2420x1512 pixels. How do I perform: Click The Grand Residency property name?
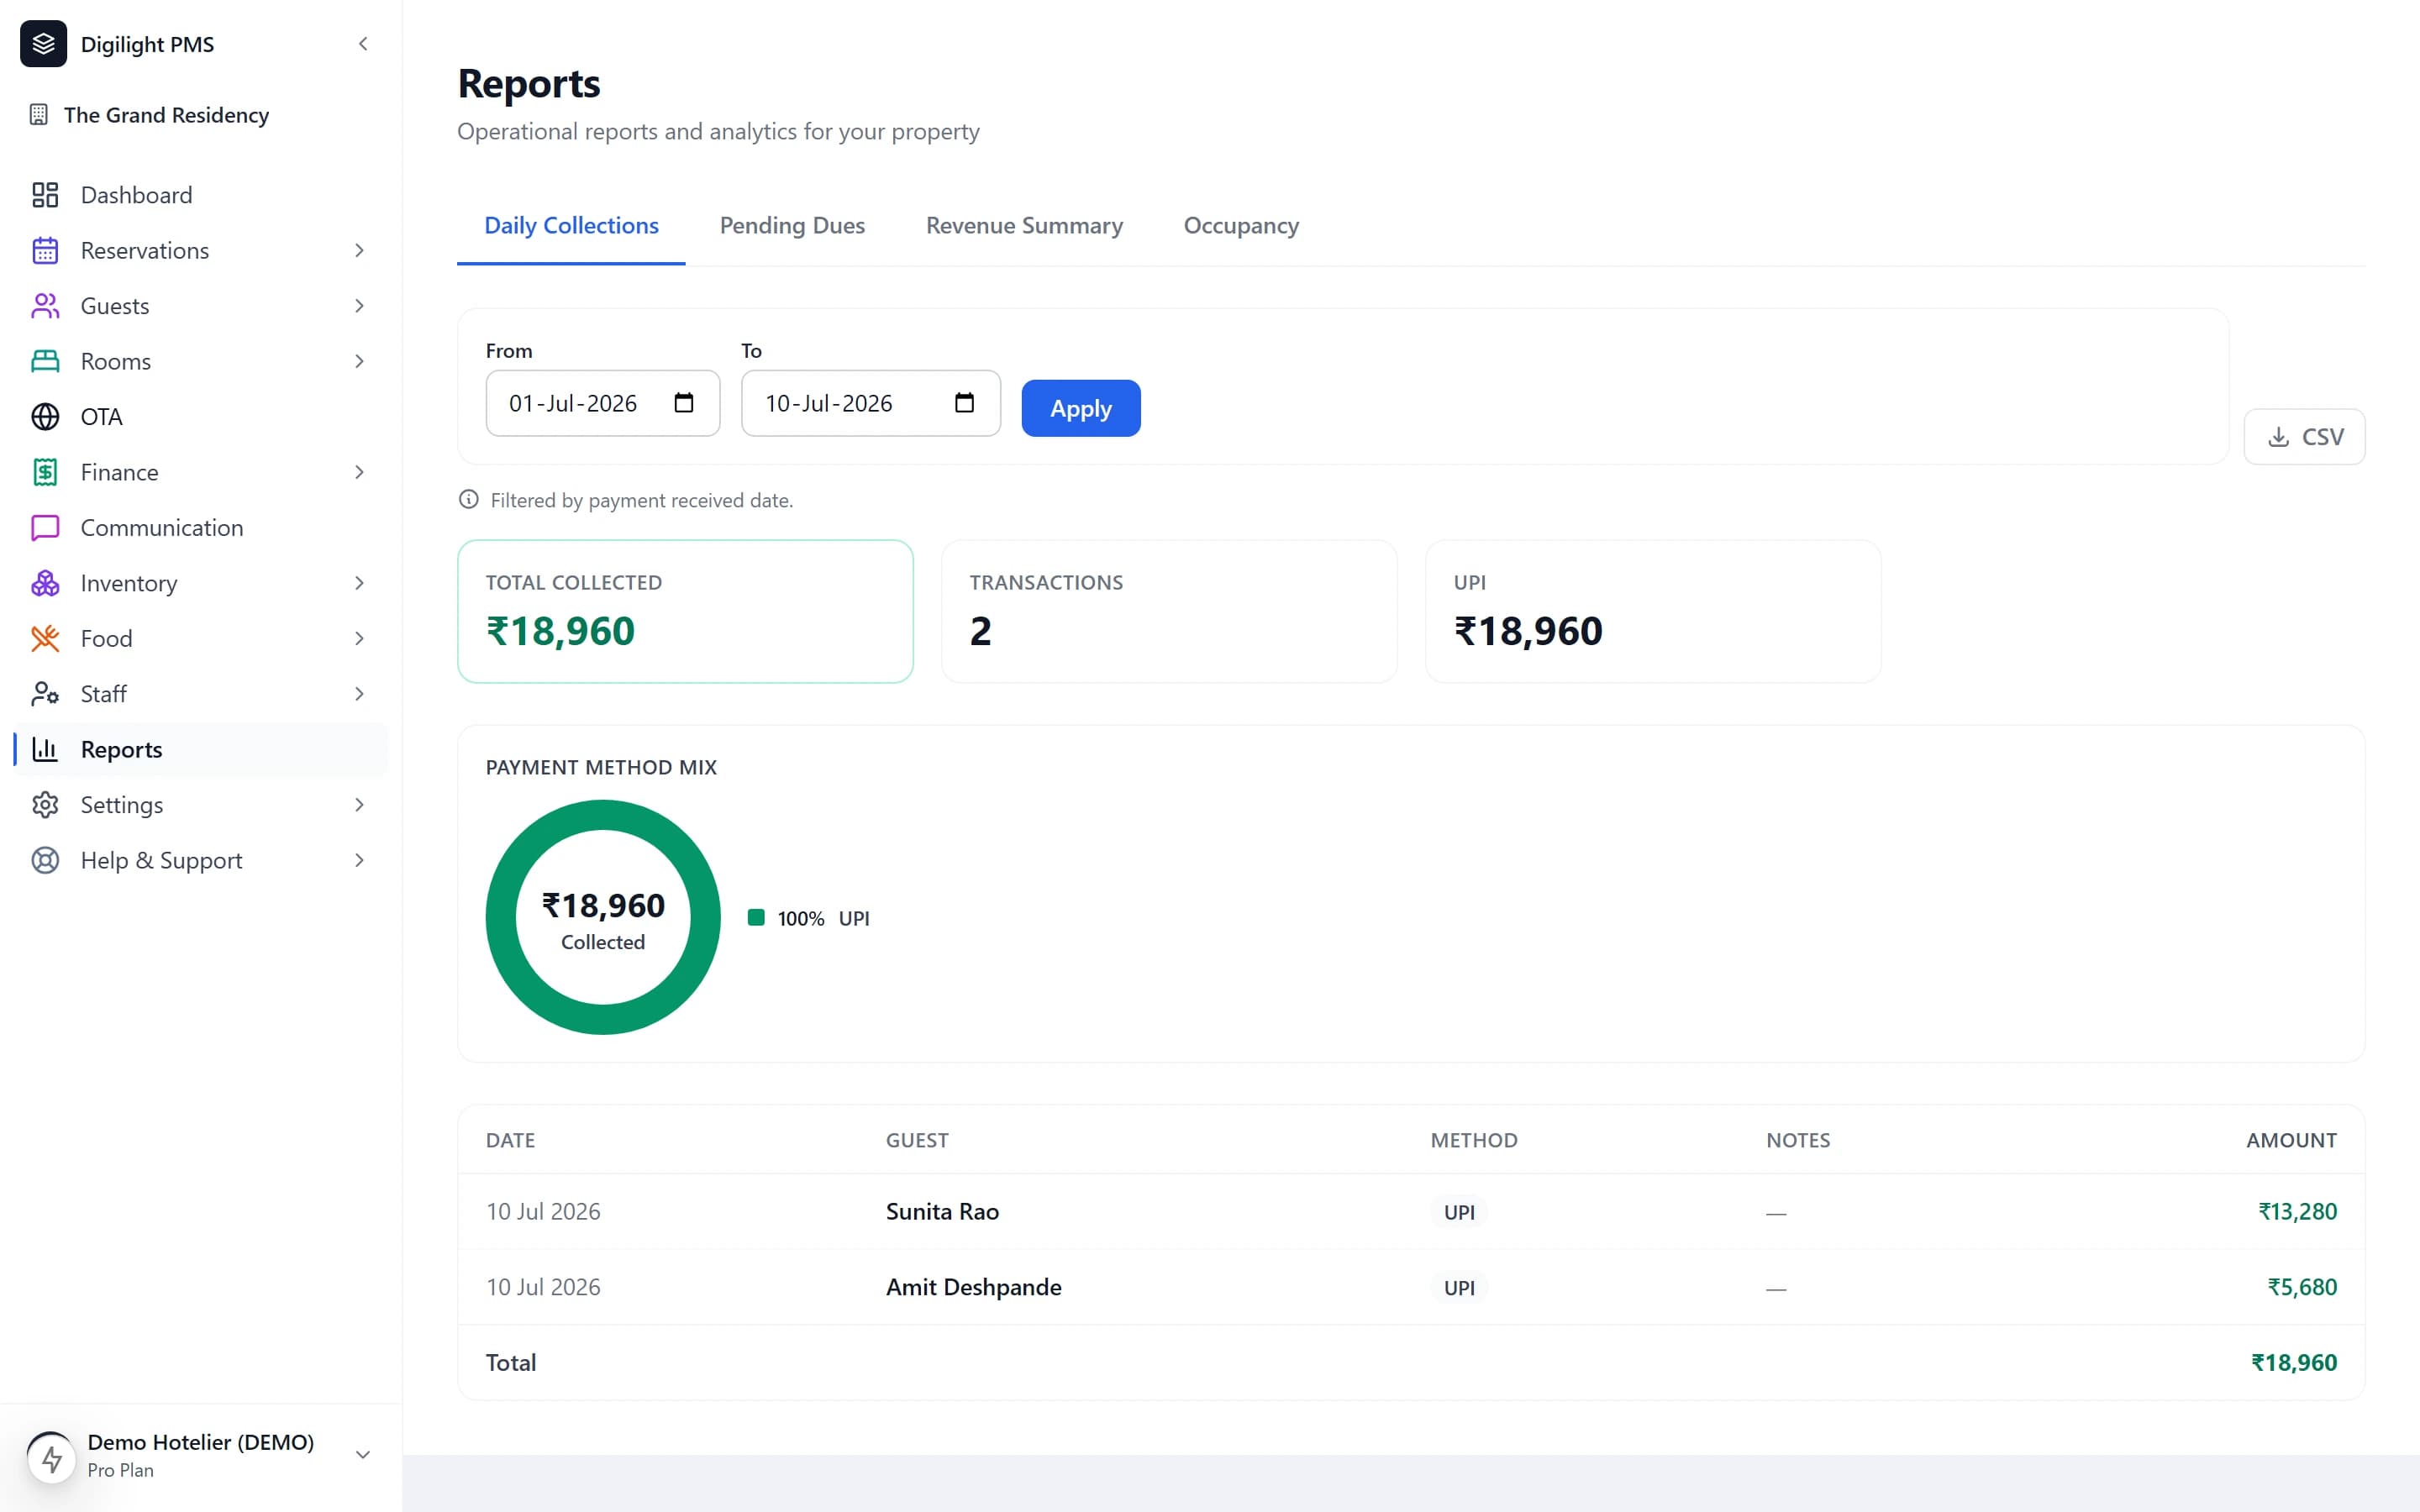[166, 115]
